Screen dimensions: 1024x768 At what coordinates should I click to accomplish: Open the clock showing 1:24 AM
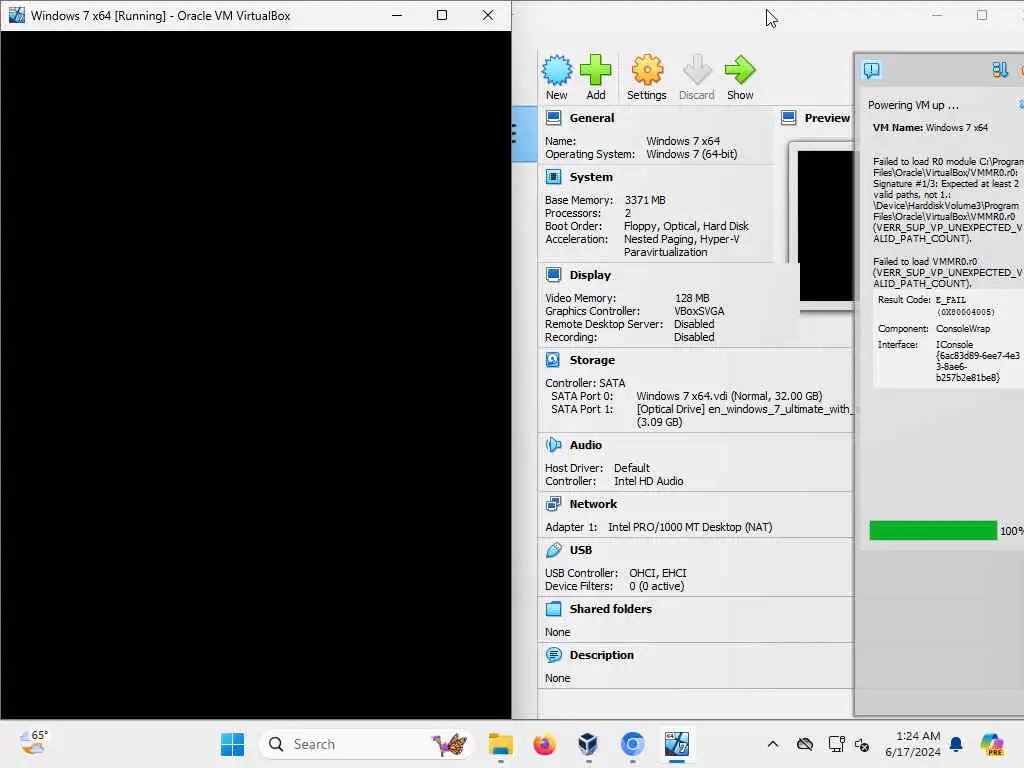(x=912, y=744)
